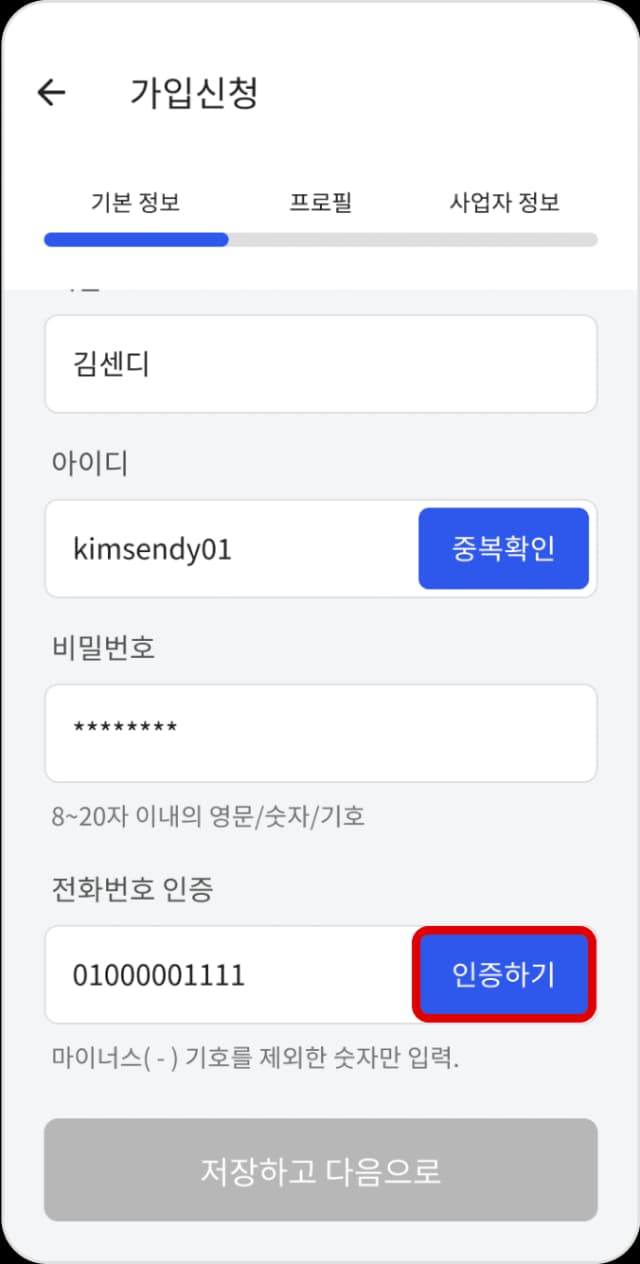
Task: Click the 8~20자 password hint text
Action: pyautogui.click(x=203, y=816)
